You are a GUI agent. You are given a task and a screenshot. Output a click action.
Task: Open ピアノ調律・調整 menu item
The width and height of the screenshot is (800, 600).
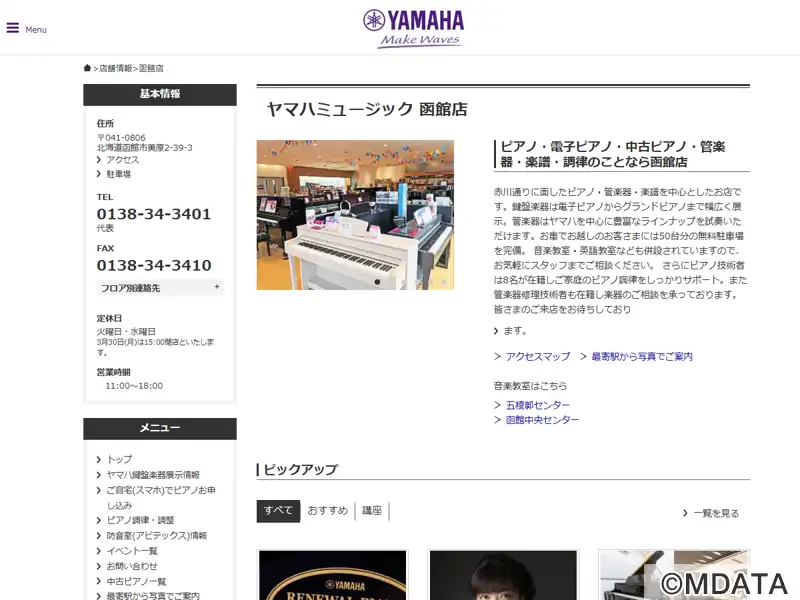point(140,520)
